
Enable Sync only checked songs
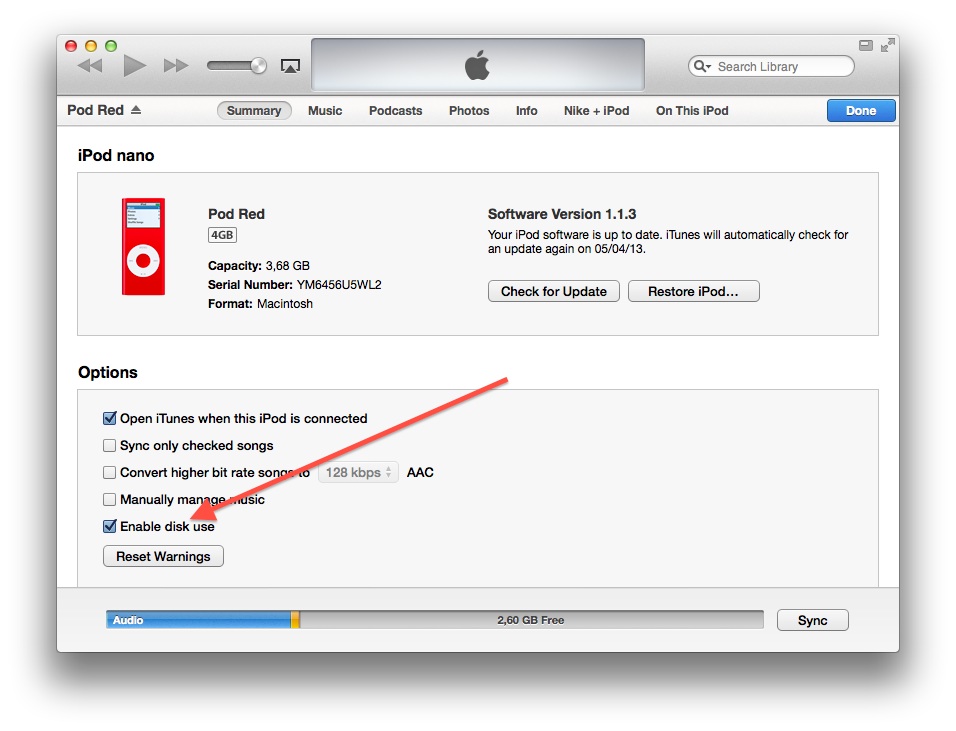(x=110, y=446)
